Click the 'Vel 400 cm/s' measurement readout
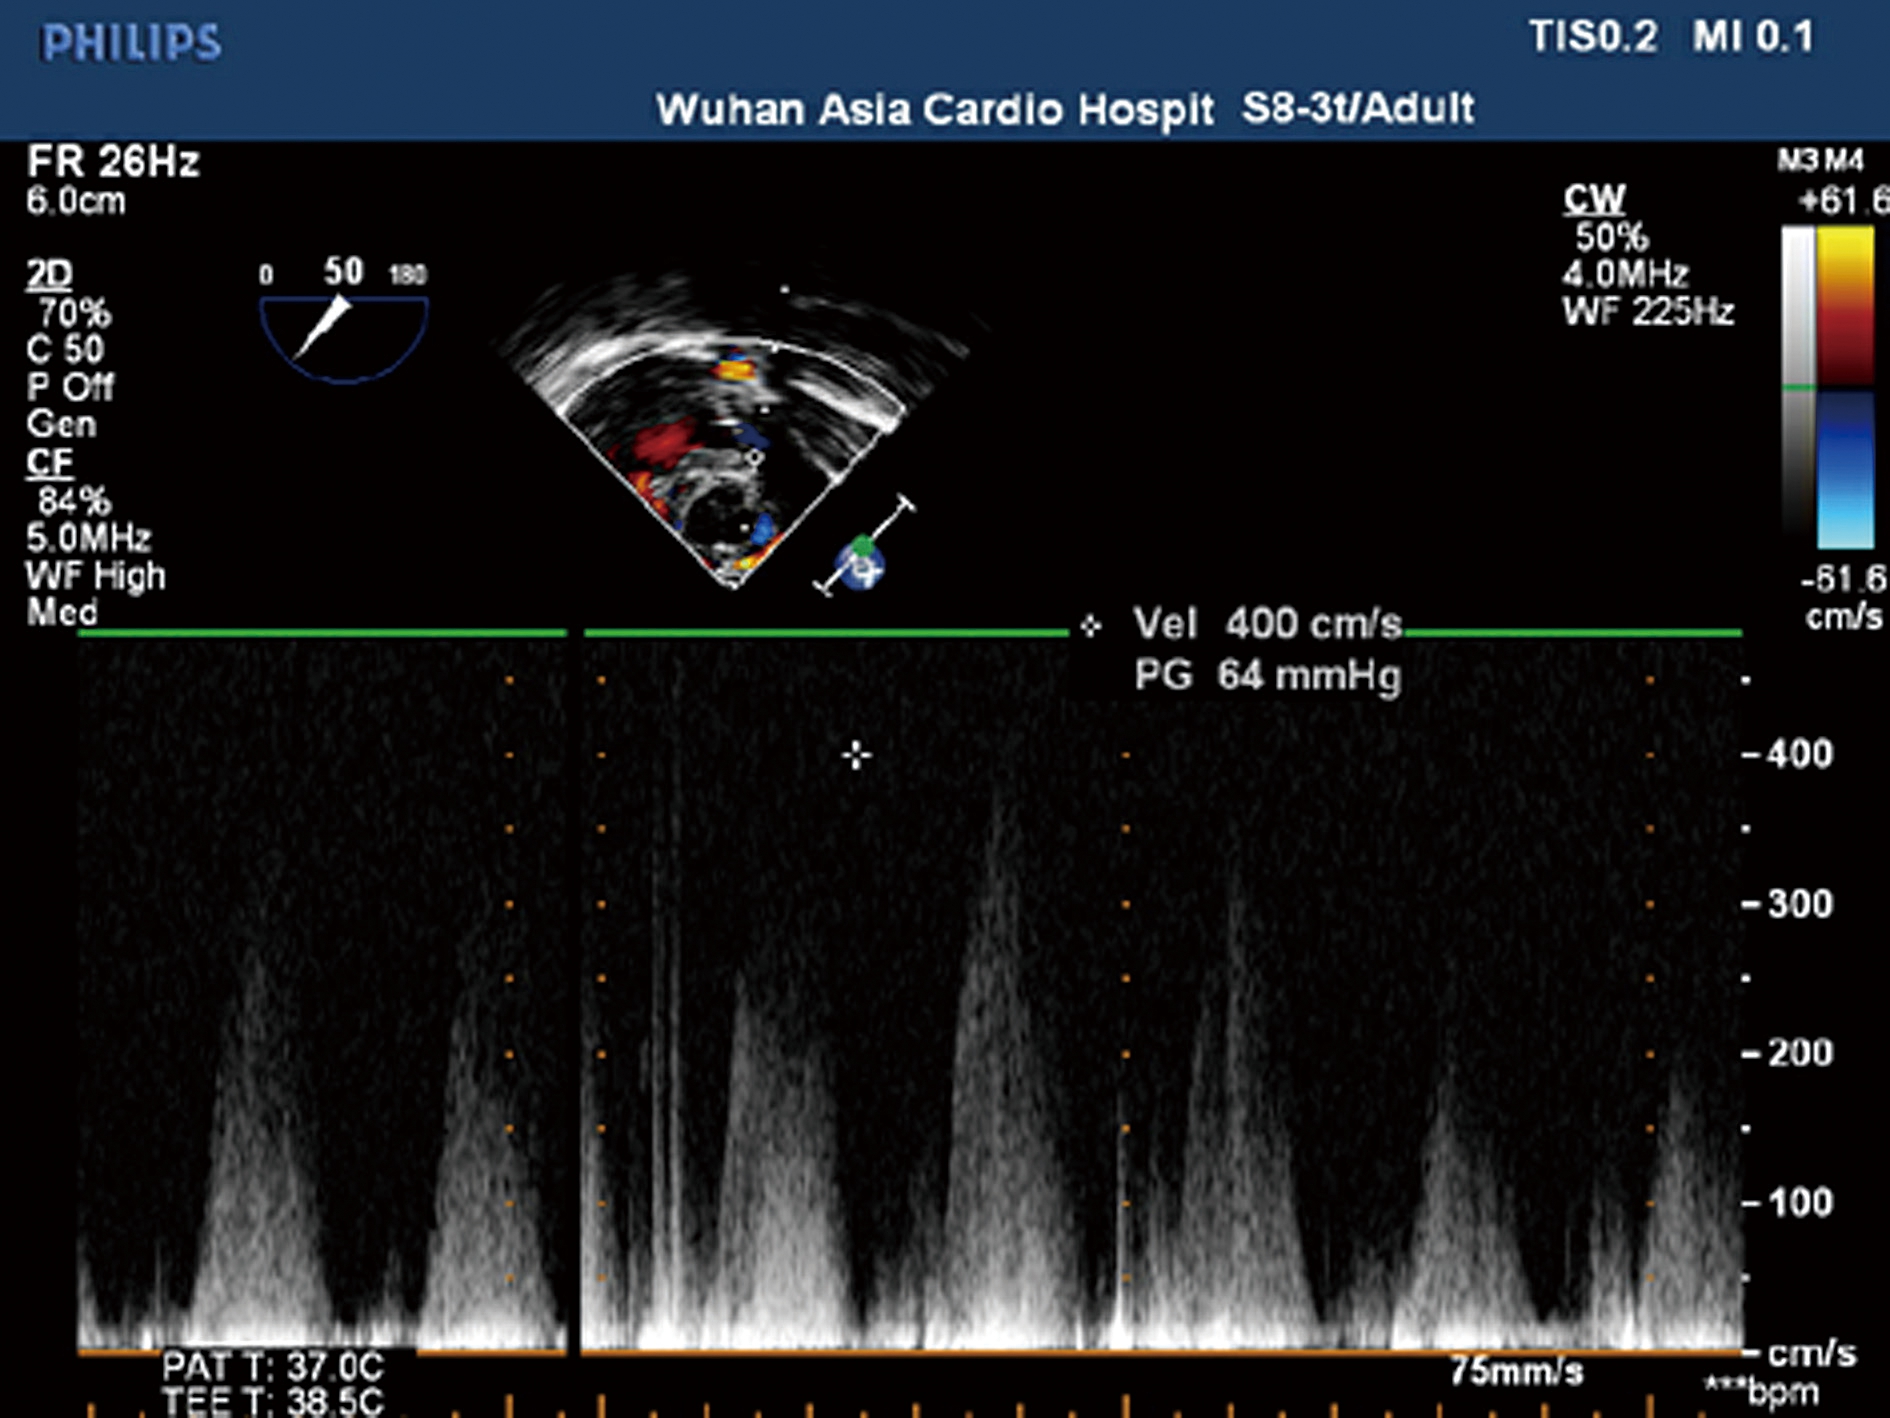The image size is (1890, 1418). click(1267, 624)
